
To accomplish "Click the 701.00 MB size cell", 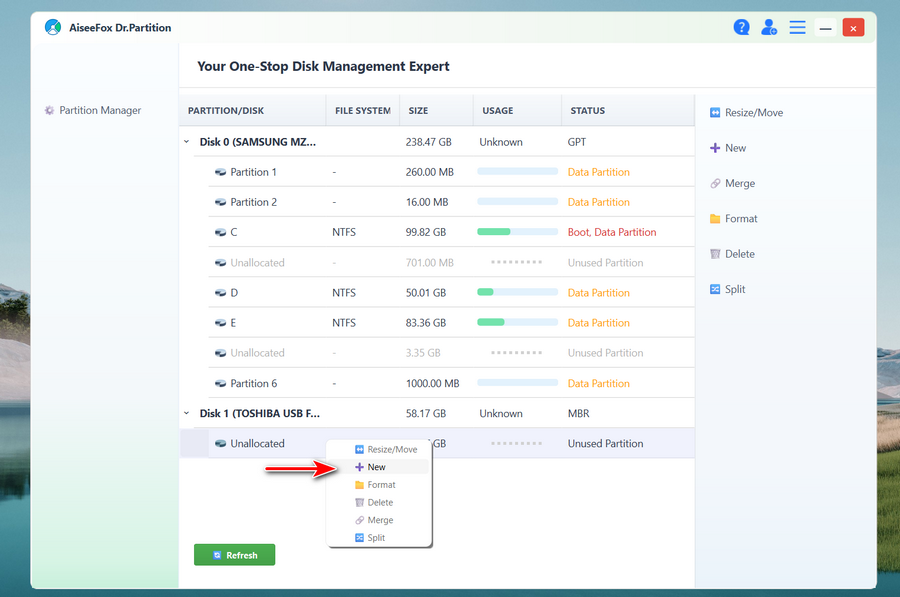I will (429, 263).
